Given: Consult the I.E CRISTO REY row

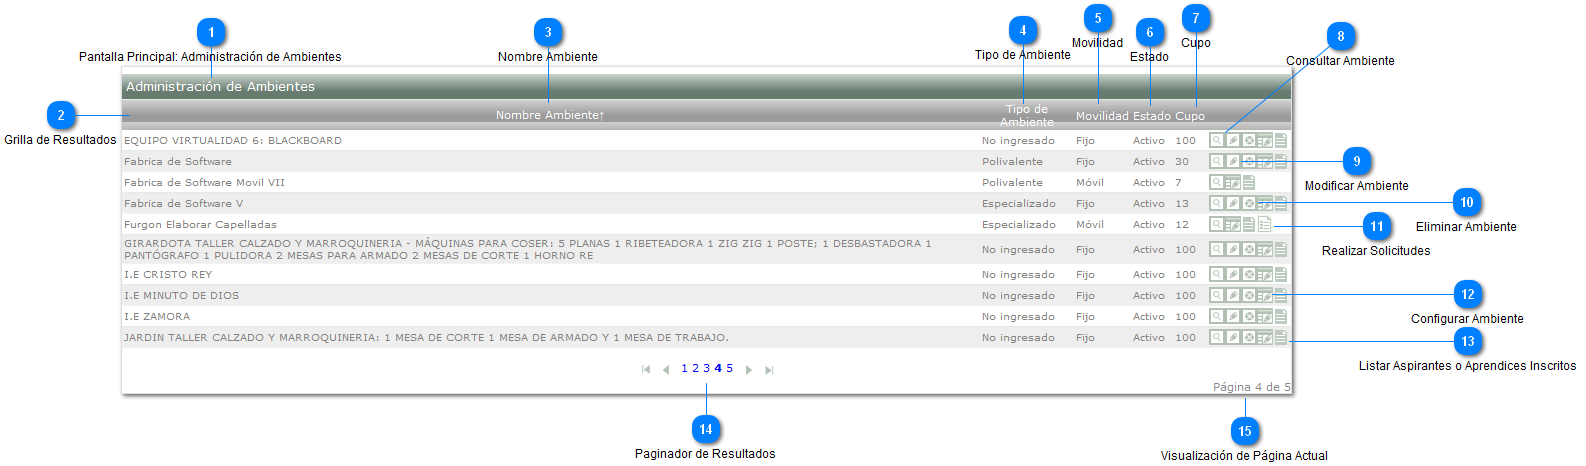Looking at the screenshot, I should point(1216,274).
